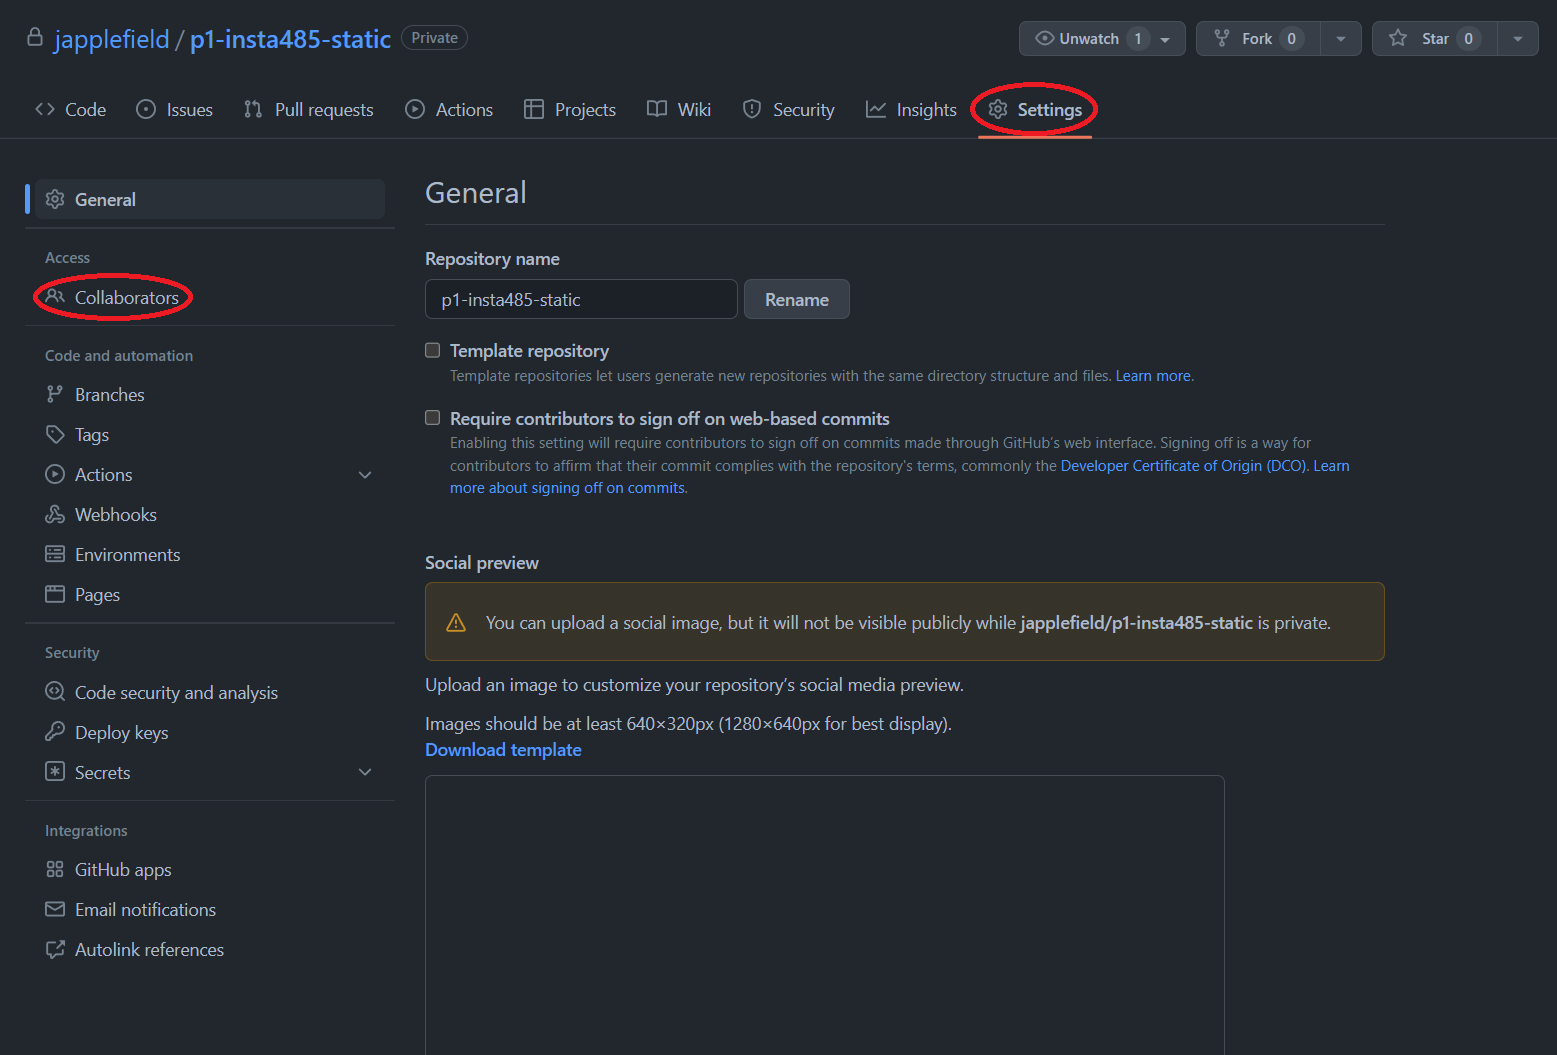The width and height of the screenshot is (1557, 1055).
Task: Open the Insights tab
Action: (911, 109)
